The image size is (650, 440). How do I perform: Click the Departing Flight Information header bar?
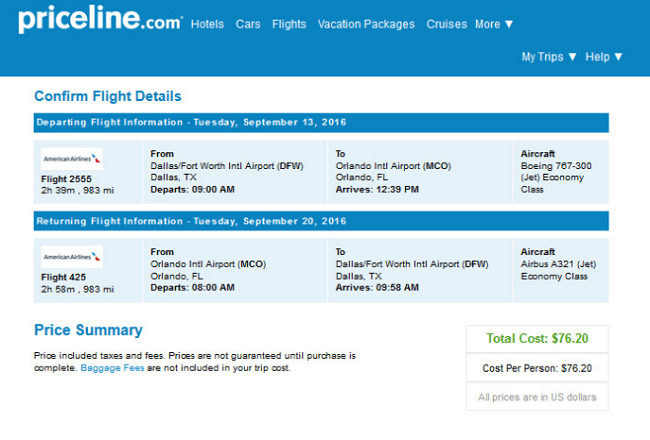[x=321, y=123]
